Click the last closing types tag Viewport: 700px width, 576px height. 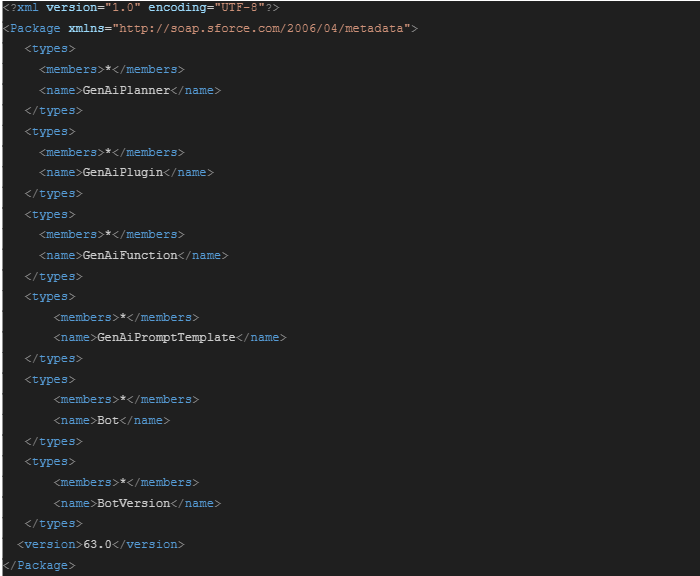[x=54, y=524]
